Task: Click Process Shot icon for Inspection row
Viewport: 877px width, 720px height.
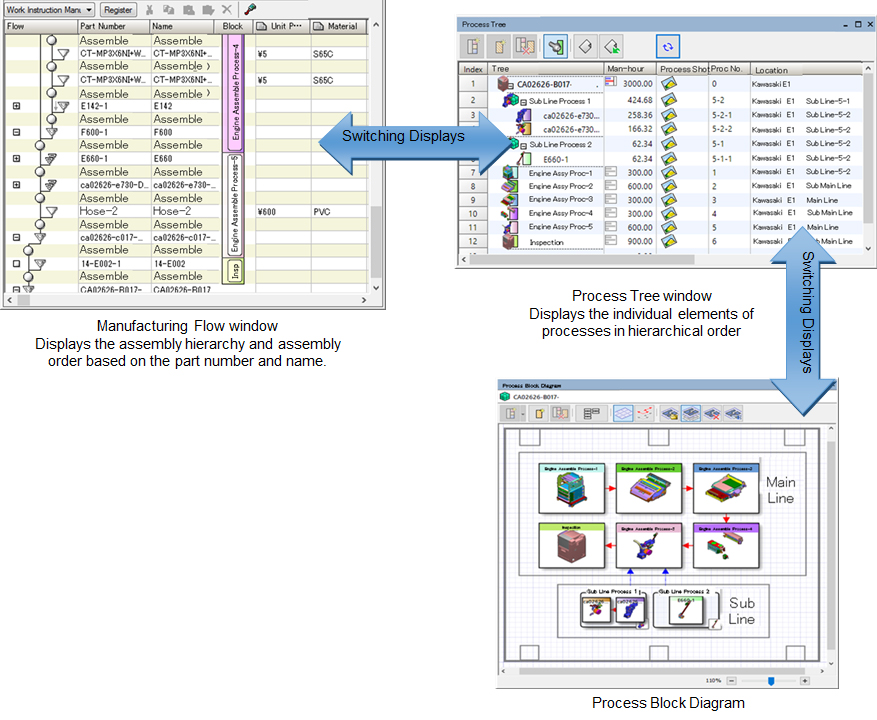Action: [x=669, y=242]
